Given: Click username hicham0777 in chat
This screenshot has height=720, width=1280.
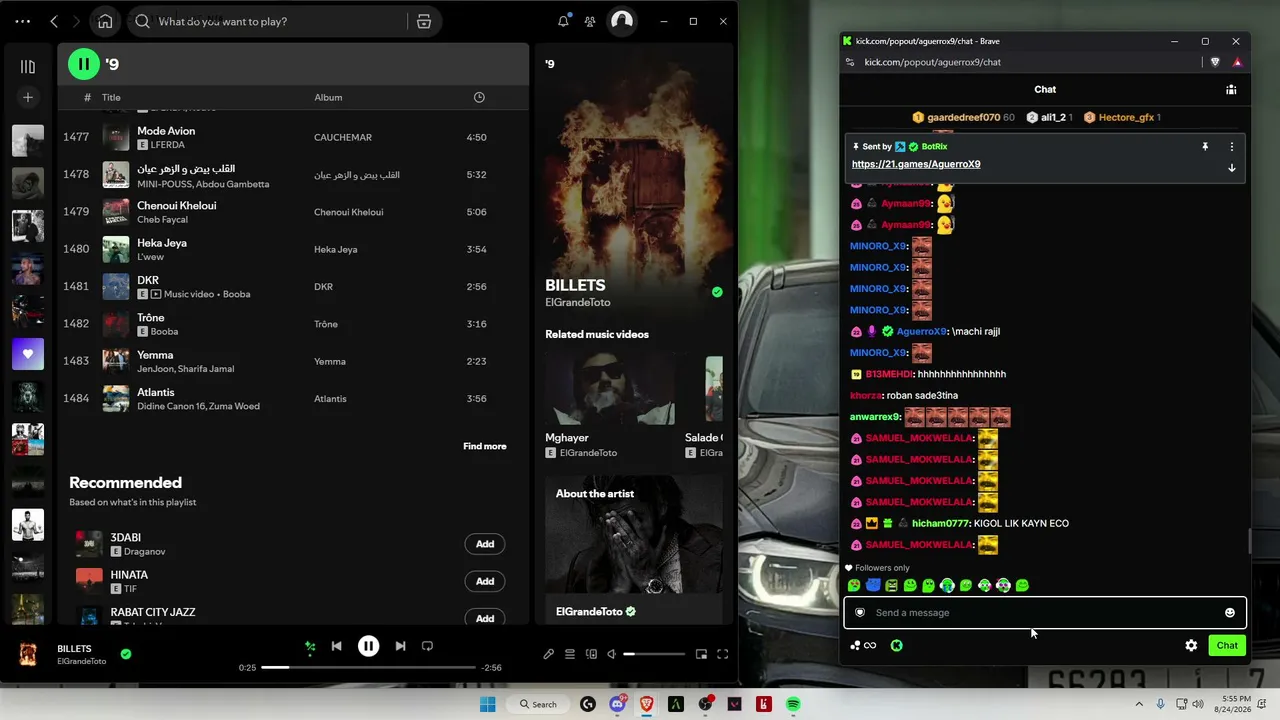Looking at the screenshot, I should [x=941, y=524].
